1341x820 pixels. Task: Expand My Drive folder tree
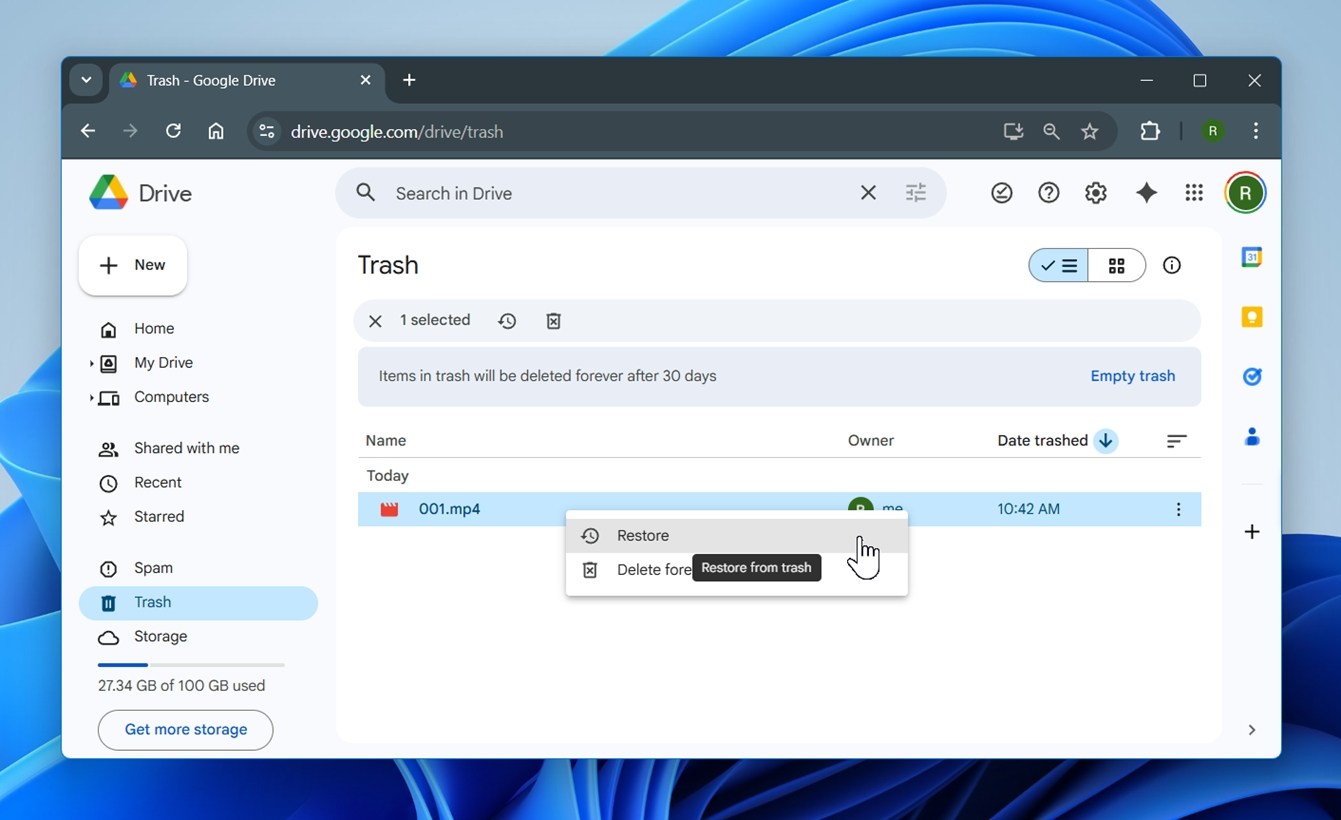click(91, 363)
